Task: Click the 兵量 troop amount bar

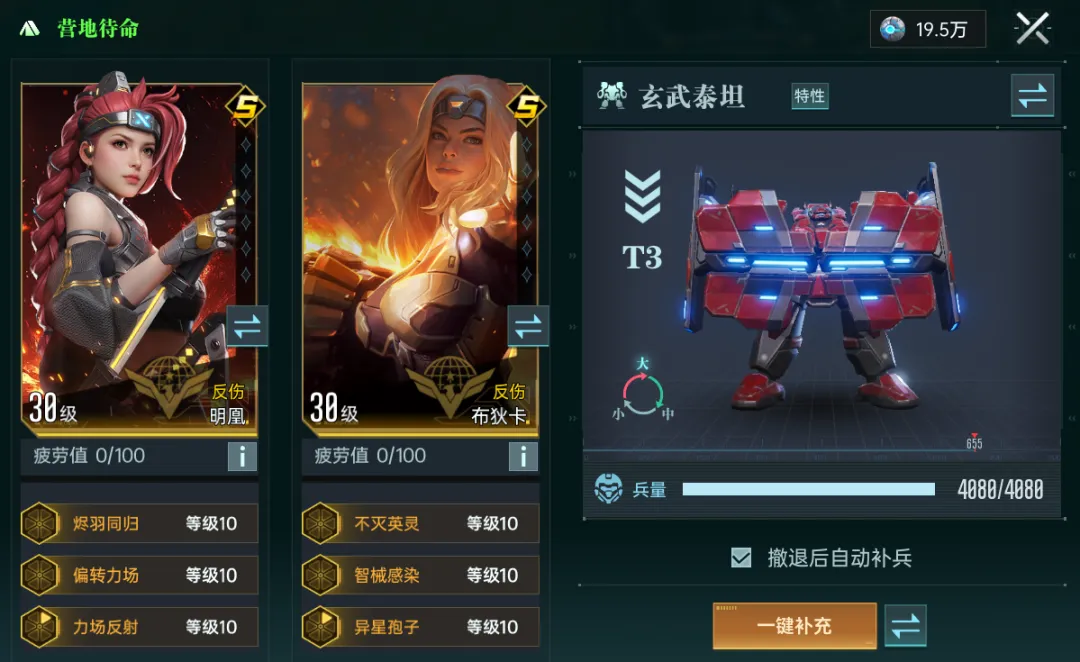Action: pyautogui.click(x=809, y=489)
